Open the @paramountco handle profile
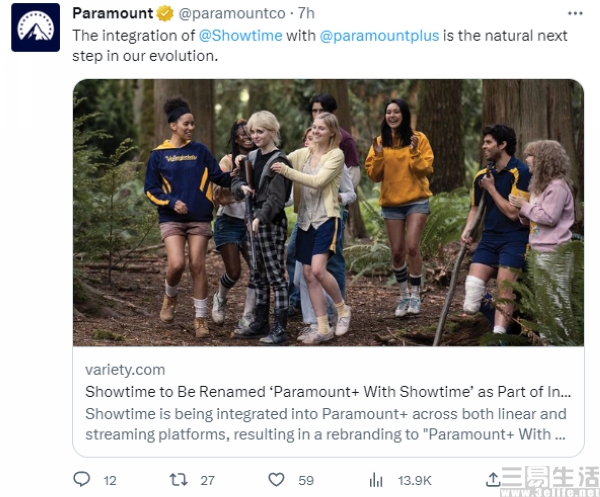Screen dimensions: 600x497 pos(232,14)
